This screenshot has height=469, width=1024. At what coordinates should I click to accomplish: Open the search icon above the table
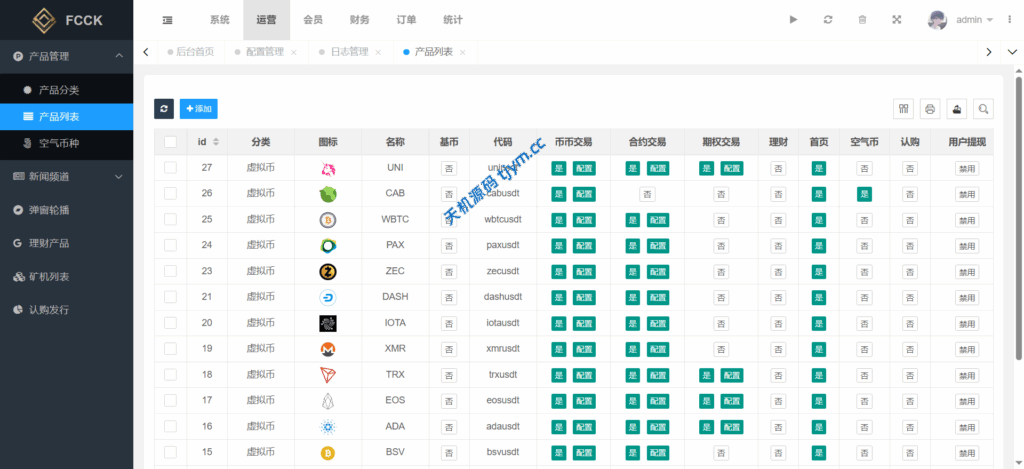pyautogui.click(x=984, y=109)
